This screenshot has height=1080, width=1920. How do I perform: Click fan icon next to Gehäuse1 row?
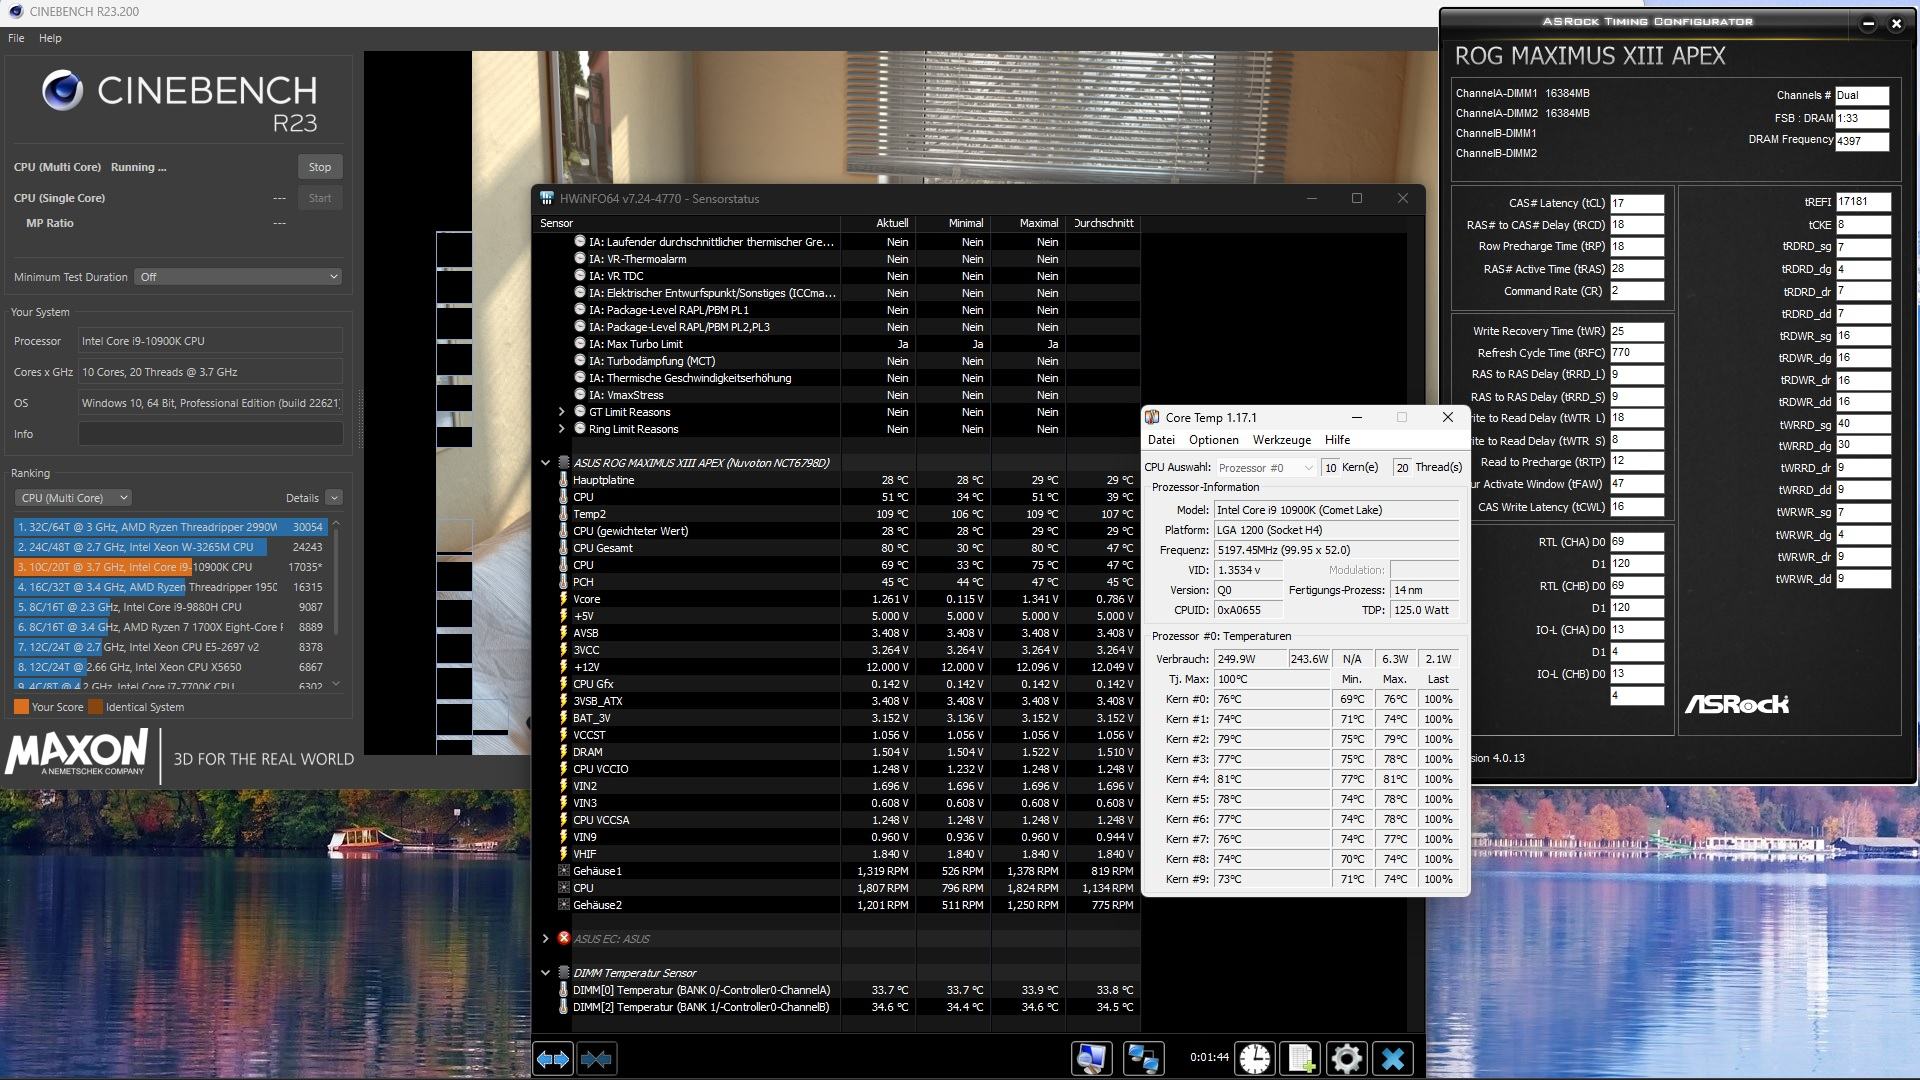pyautogui.click(x=564, y=871)
